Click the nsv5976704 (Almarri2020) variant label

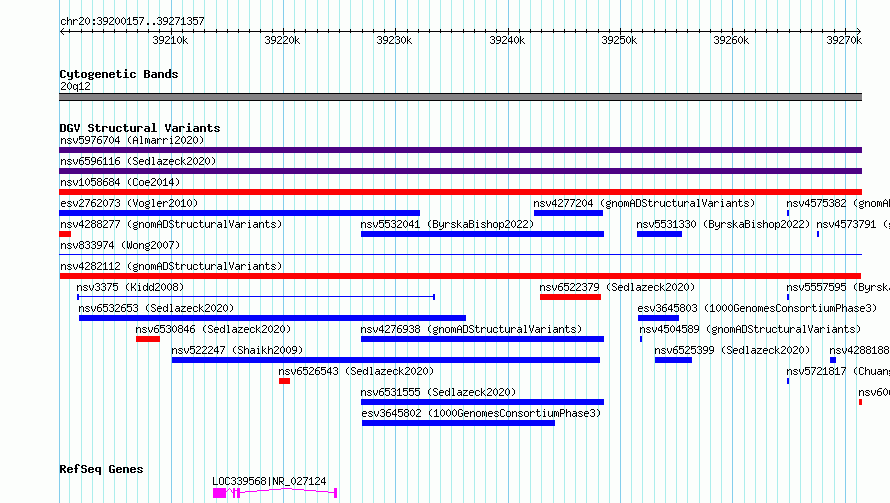click(x=132, y=140)
